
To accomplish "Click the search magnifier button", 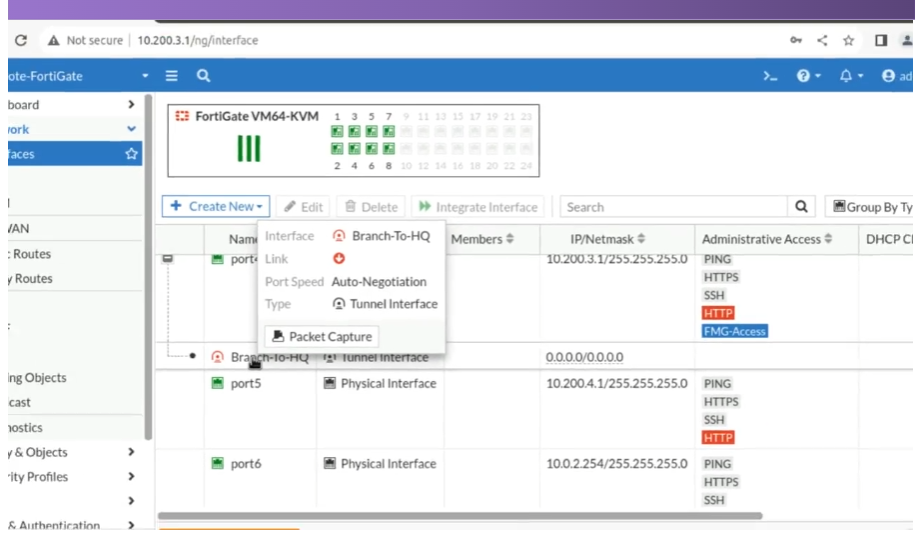I will click(x=801, y=207).
